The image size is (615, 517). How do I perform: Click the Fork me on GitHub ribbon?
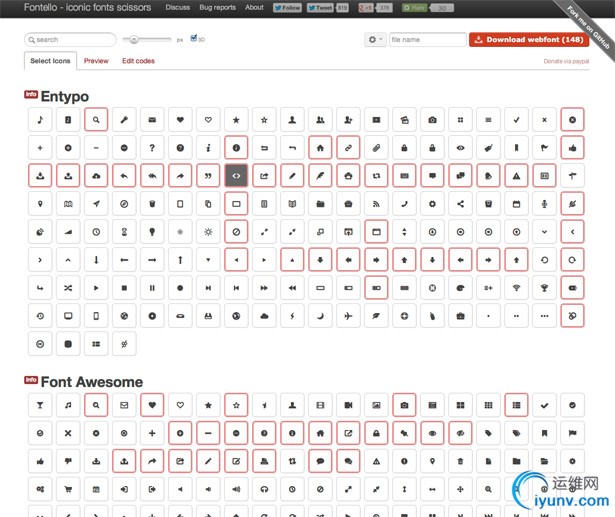pyautogui.click(x=587, y=27)
